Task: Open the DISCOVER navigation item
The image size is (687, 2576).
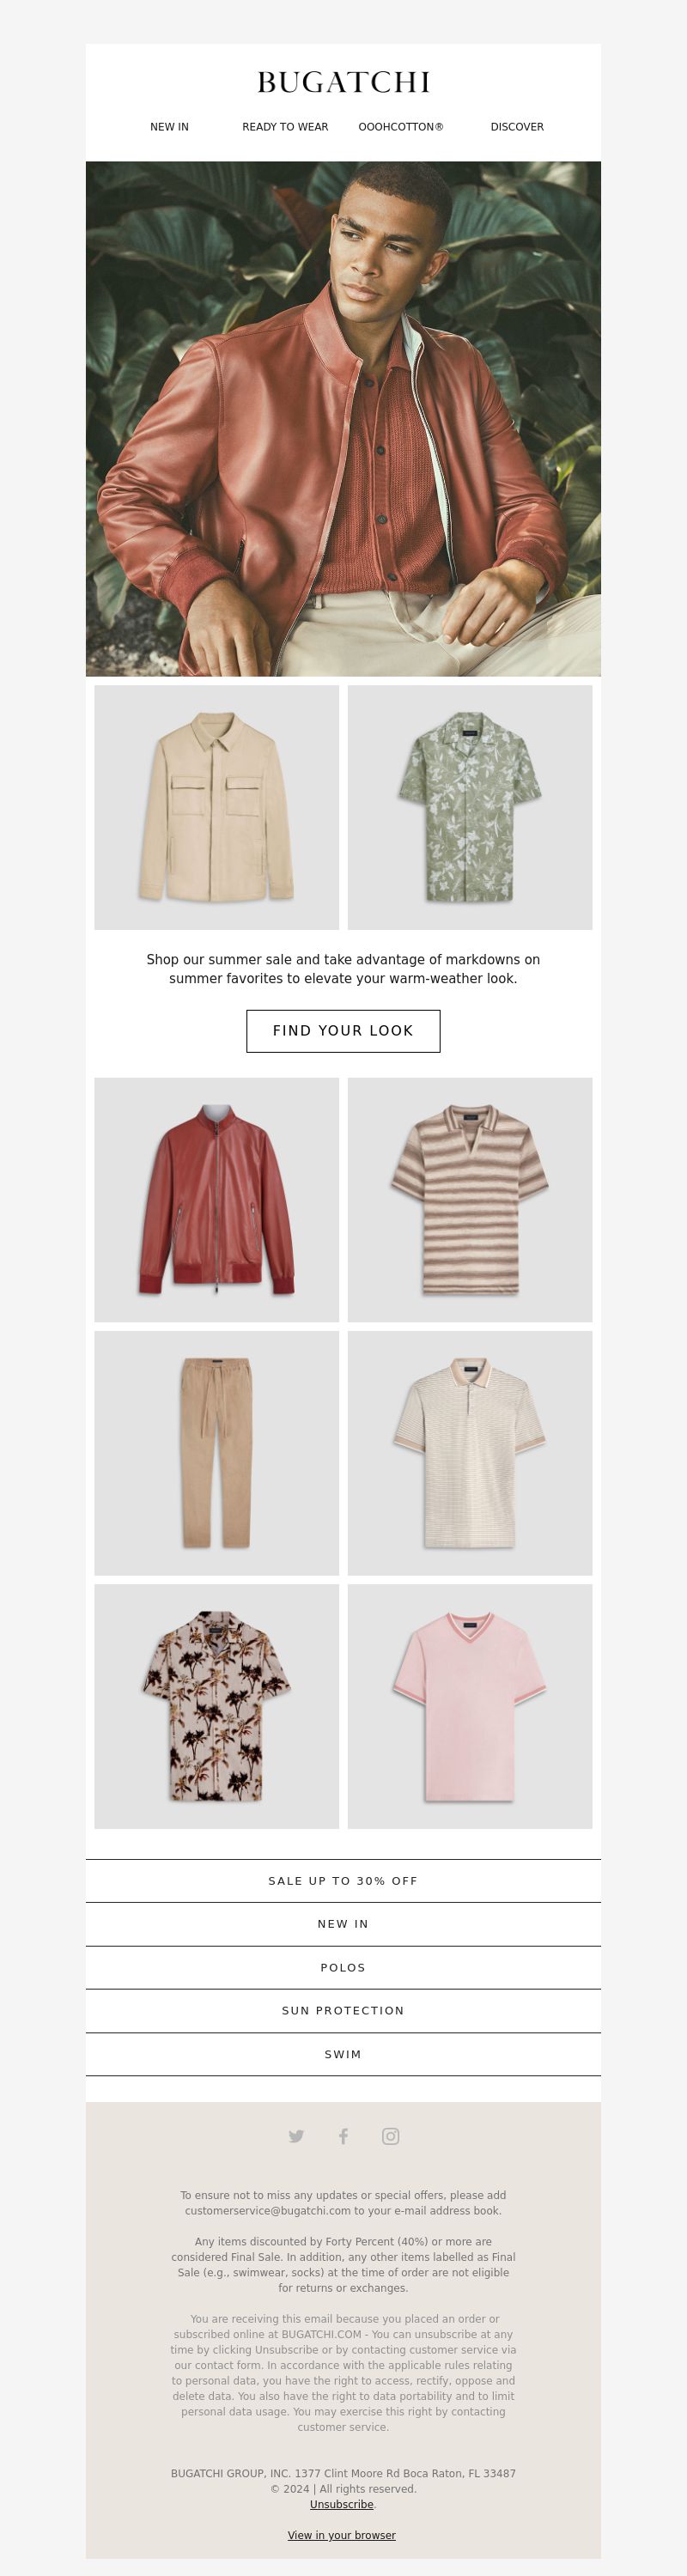Action: [x=517, y=127]
